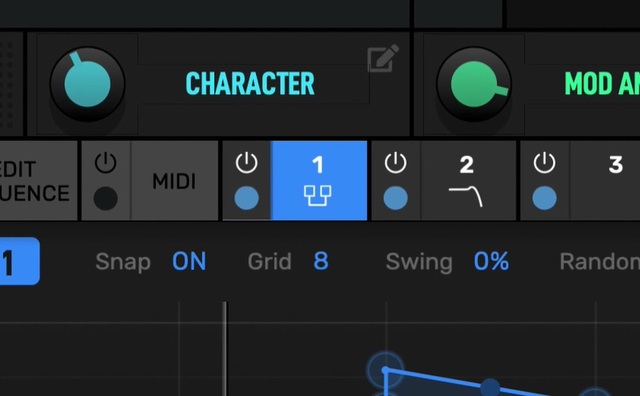Select the MIDI tab

[x=174, y=181]
